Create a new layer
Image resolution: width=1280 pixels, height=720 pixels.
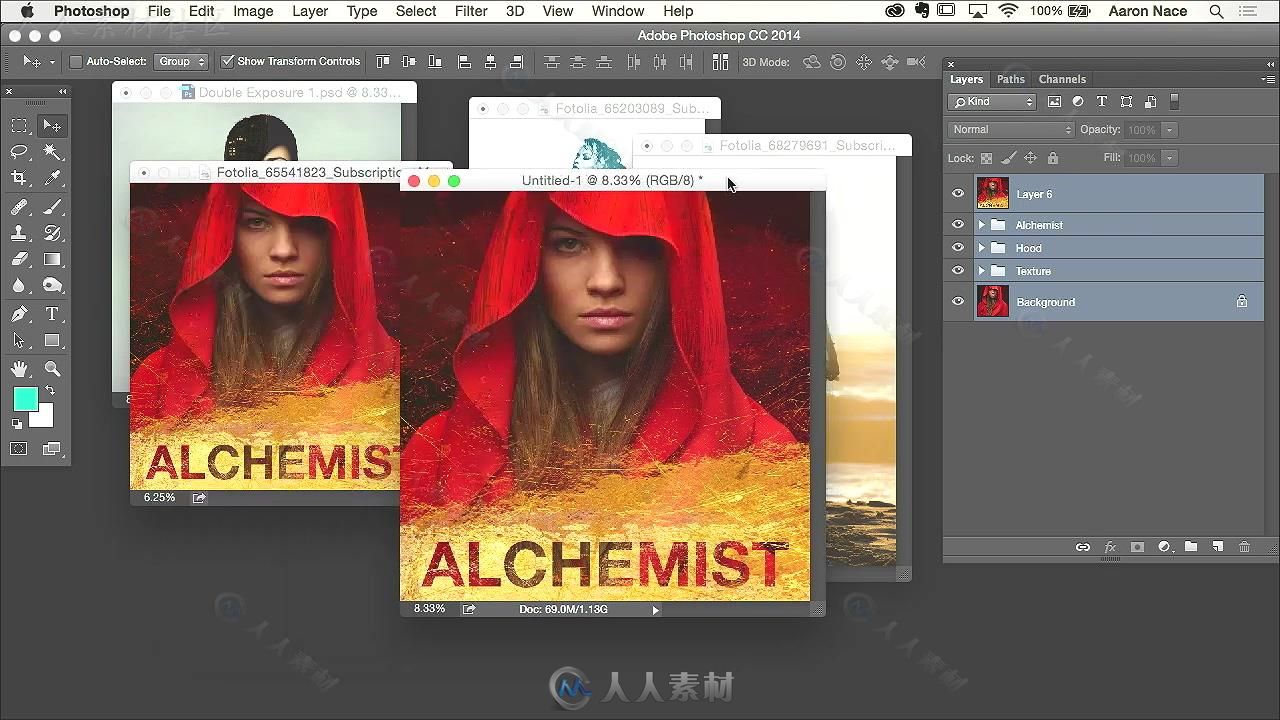(1217, 547)
